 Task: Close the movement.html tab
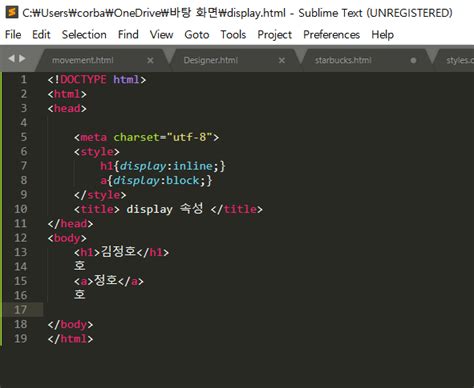click(x=150, y=60)
